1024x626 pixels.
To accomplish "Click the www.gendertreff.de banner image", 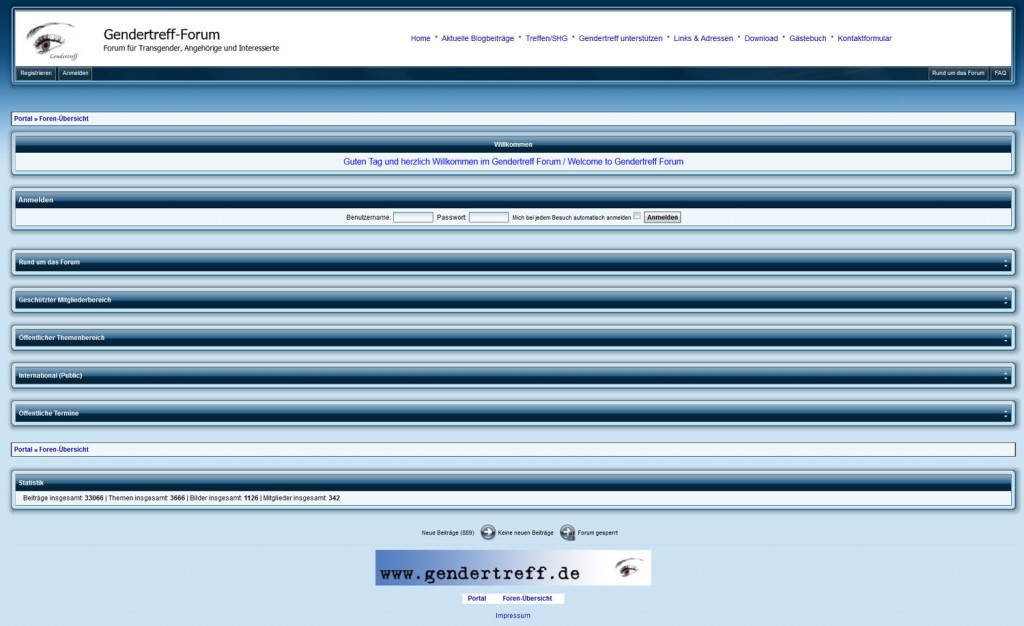I will point(513,568).
